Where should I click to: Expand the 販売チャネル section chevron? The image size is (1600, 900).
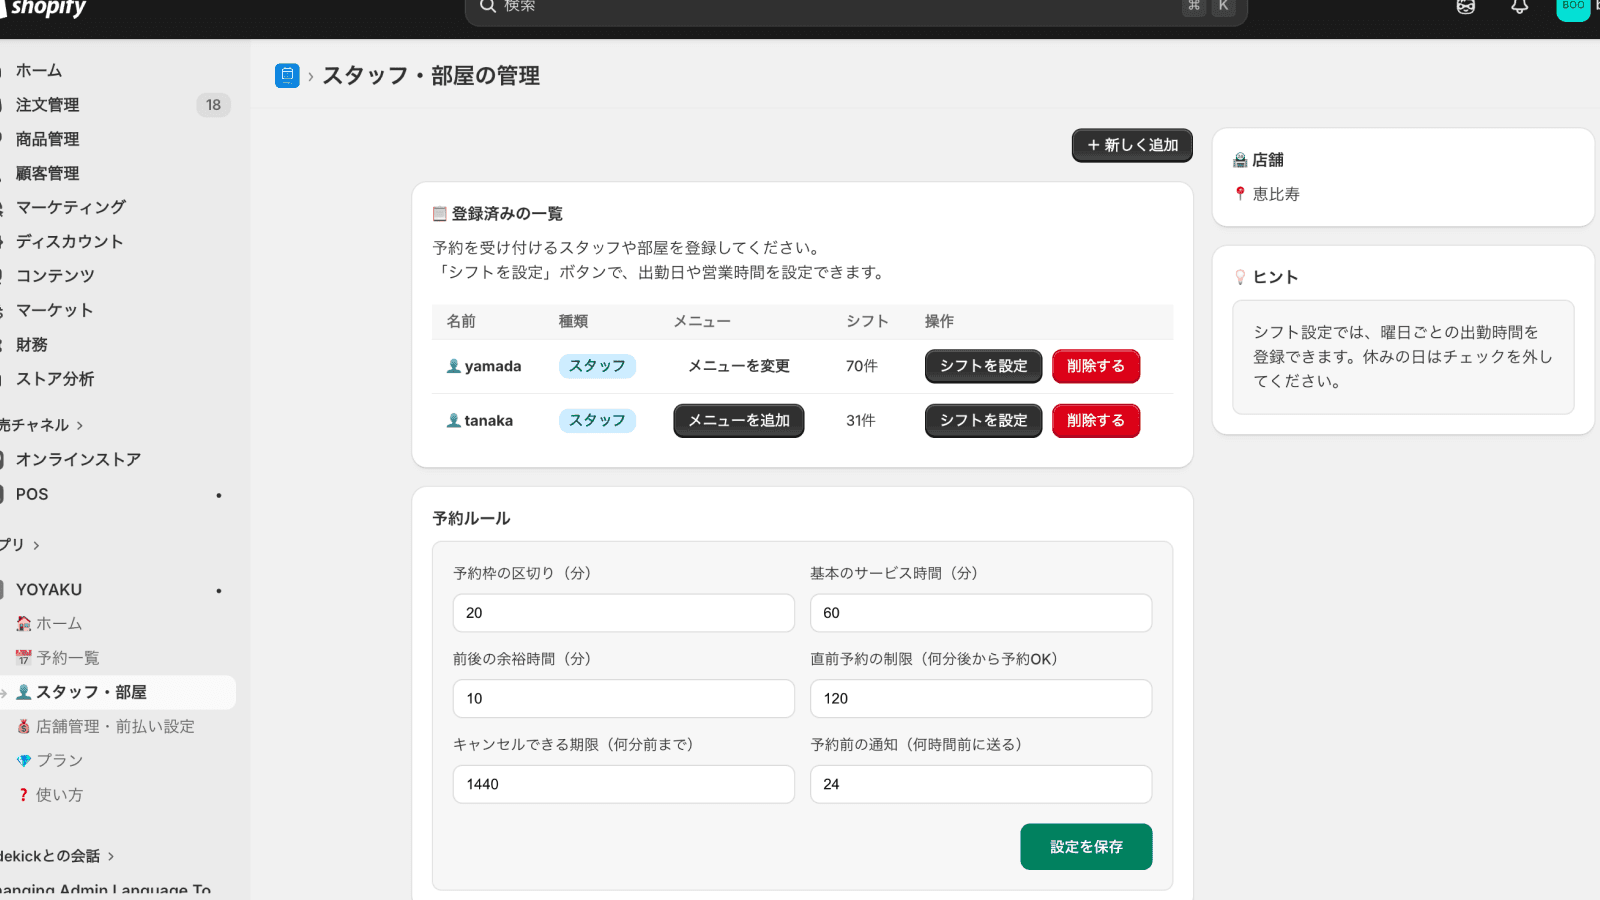(x=80, y=425)
